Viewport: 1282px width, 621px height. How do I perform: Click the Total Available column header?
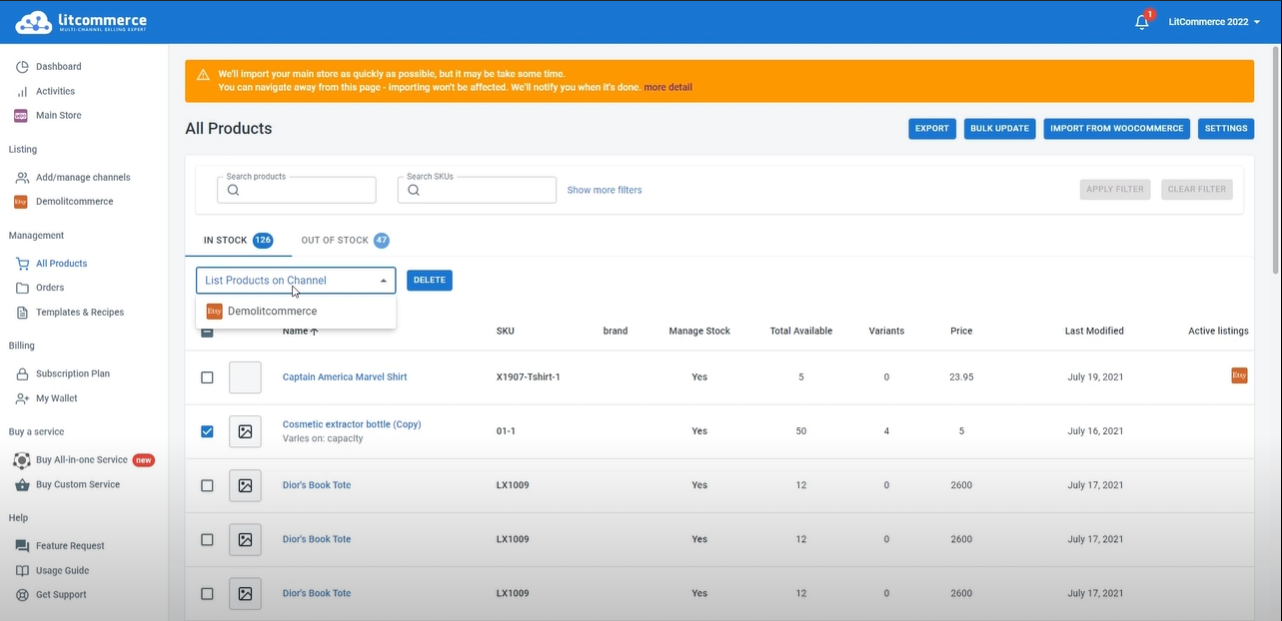click(801, 331)
